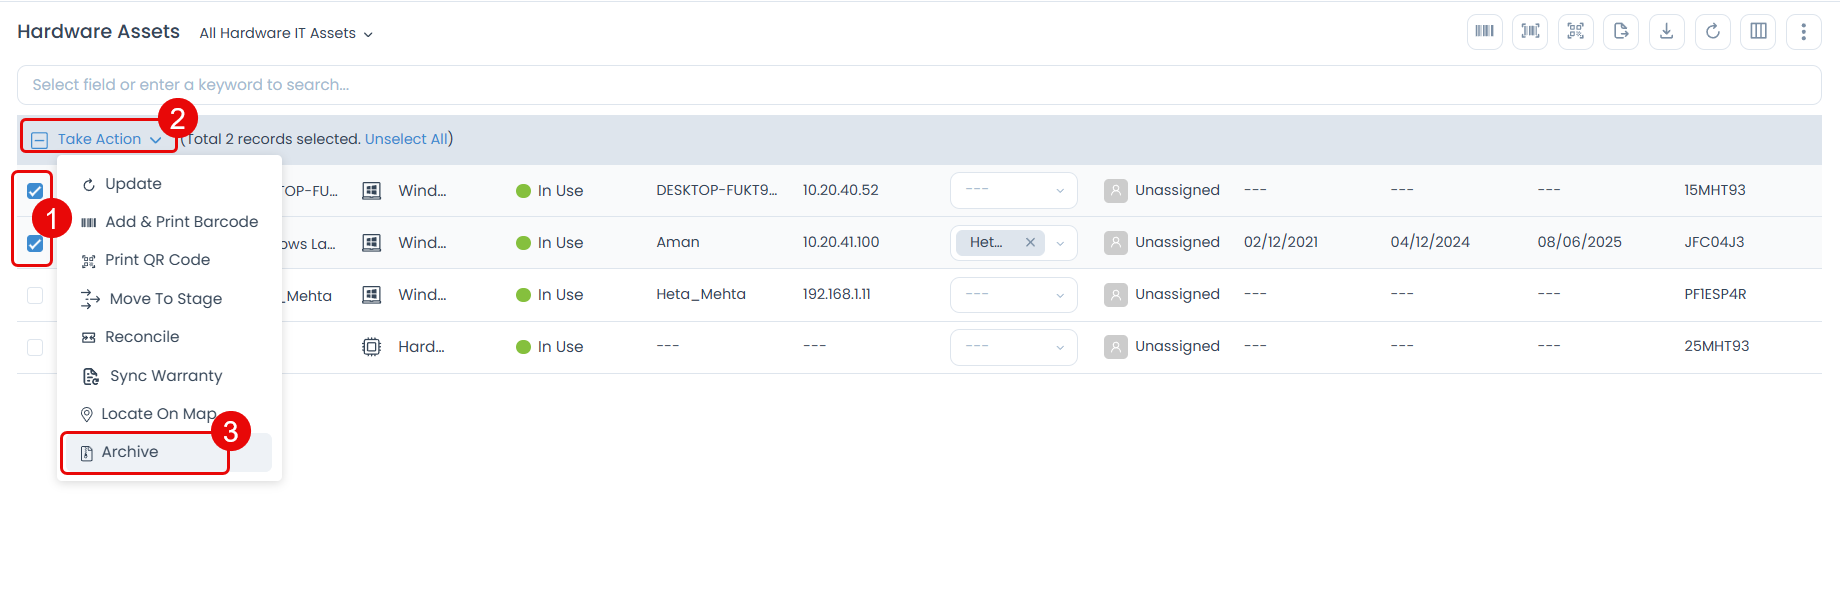Uncheck the DESKTOP-FUKT9 asset row checkbox
The height and width of the screenshot is (616, 1840).
tap(35, 191)
